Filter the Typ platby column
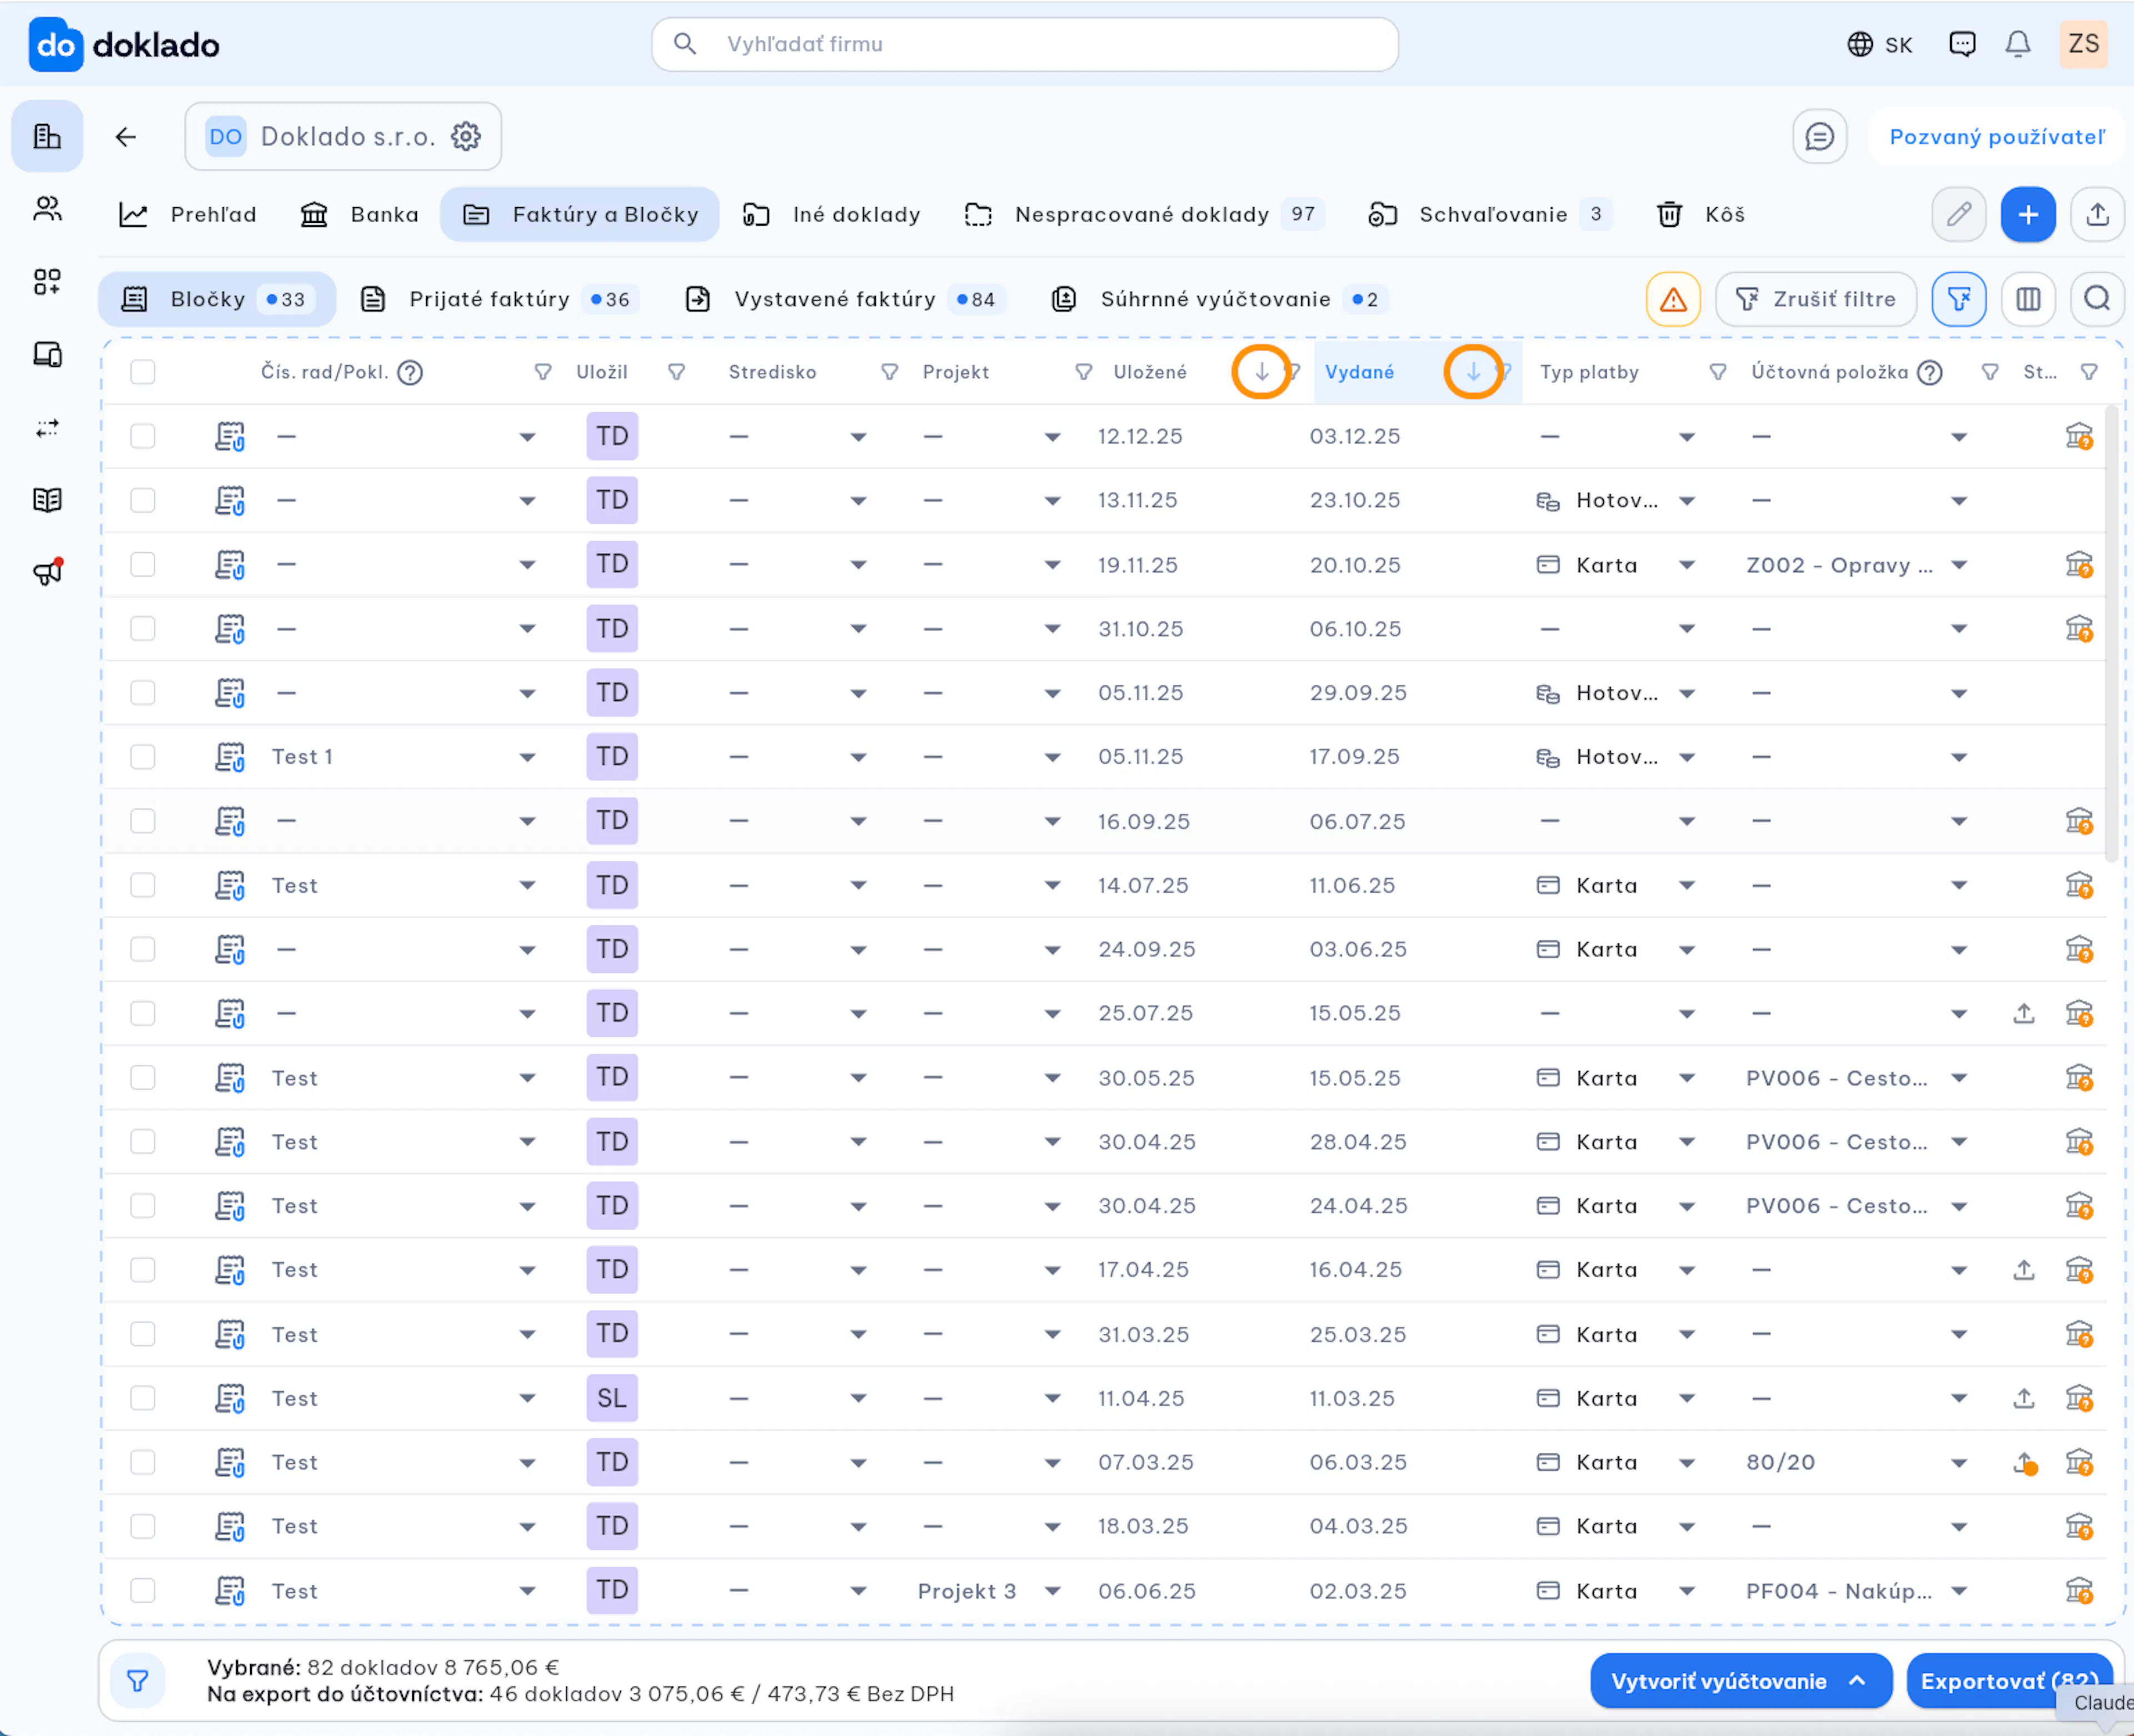 [x=1718, y=372]
